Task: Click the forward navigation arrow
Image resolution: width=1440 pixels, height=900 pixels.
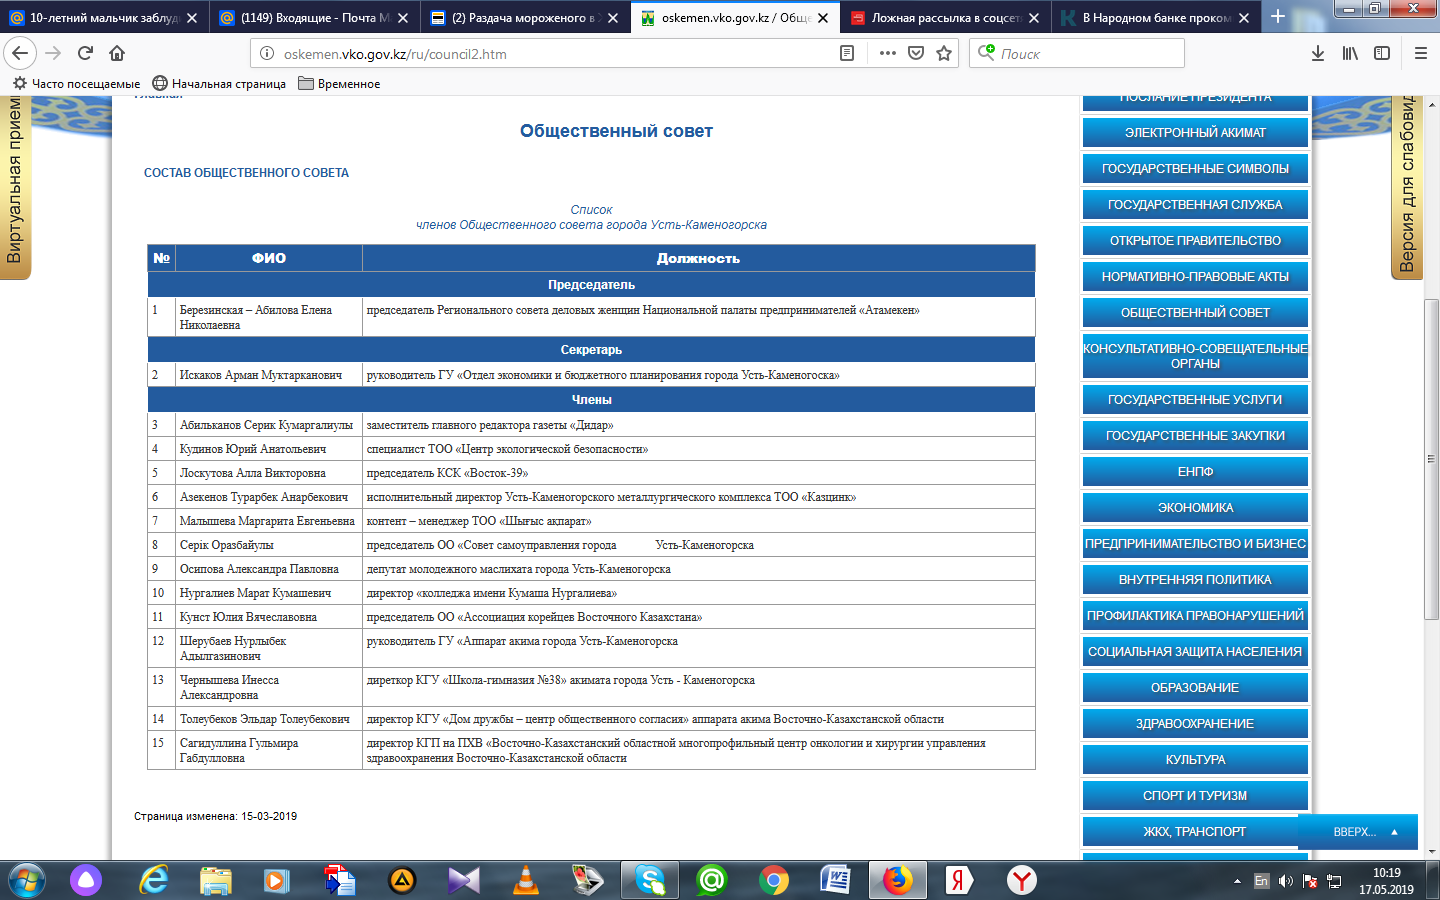Action: [x=53, y=53]
